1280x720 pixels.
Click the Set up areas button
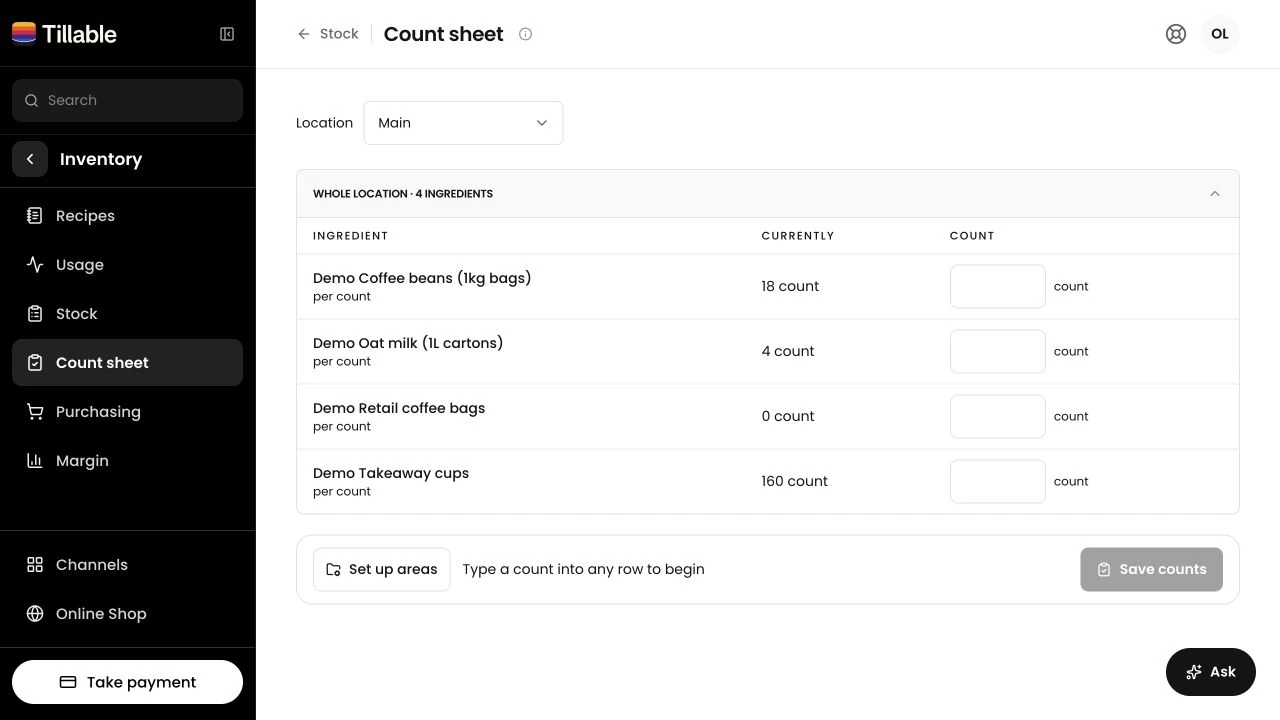pyautogui.click(x=381, y=569)
